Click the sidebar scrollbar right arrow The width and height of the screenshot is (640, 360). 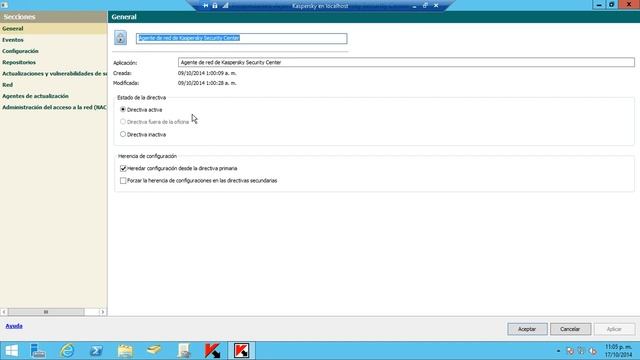coord(102,312)
